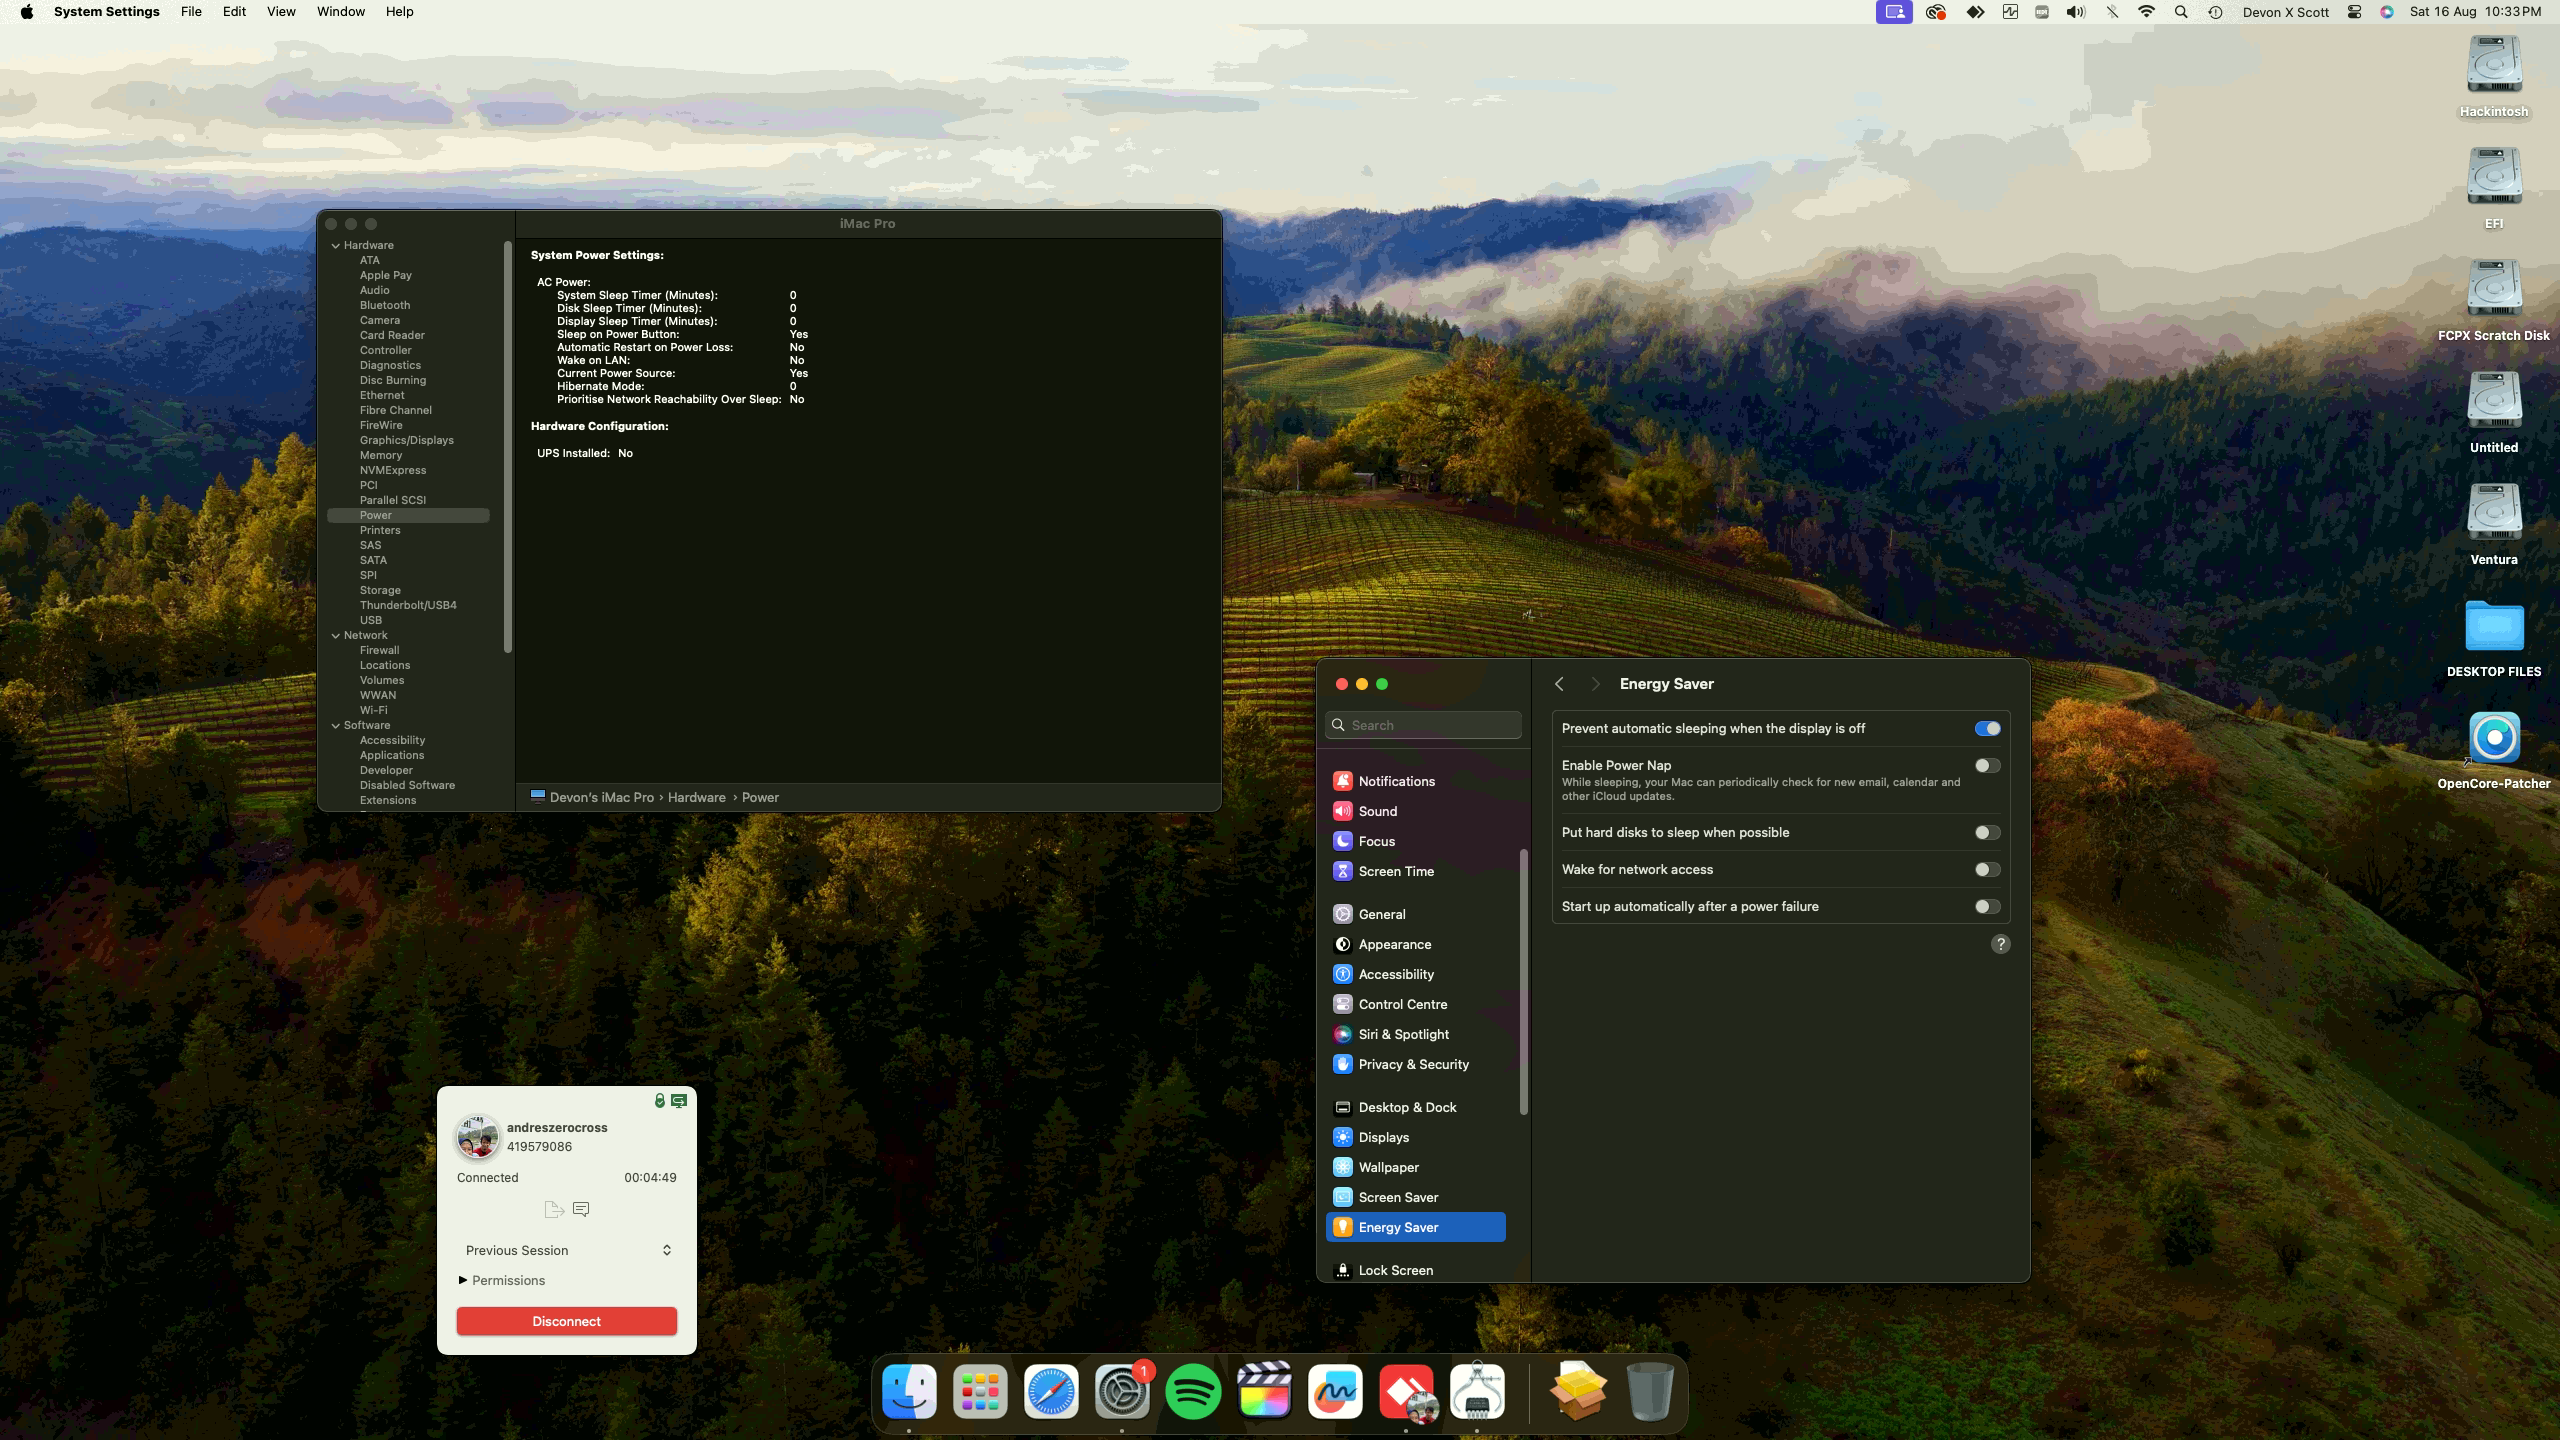The image size is (2560, 1440).
Task: Open the Wi-Fi menu bar icon
Action: pyautogui.click(x=2146, y=12)
